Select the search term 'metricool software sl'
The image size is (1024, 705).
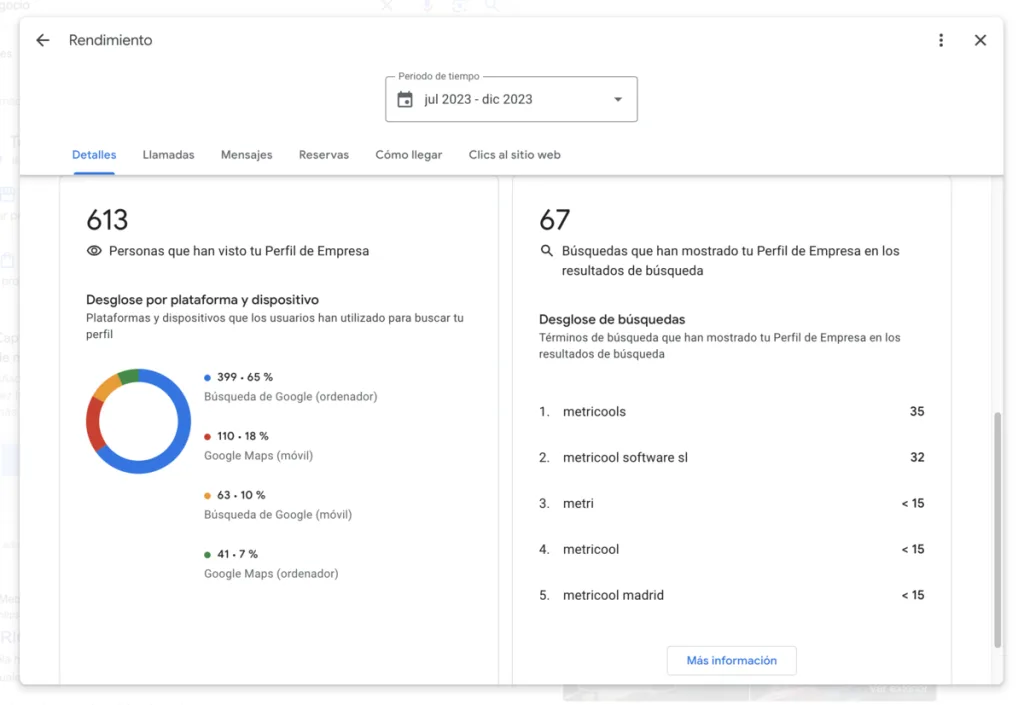(x=625, y=458)
